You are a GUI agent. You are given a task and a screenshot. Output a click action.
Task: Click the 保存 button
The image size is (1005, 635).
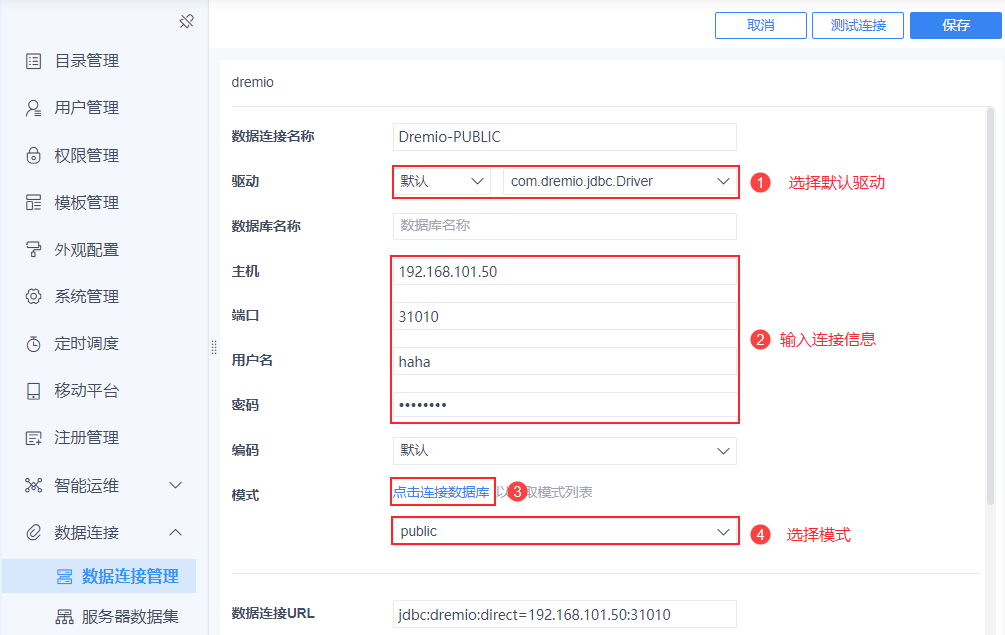(956, 26)
